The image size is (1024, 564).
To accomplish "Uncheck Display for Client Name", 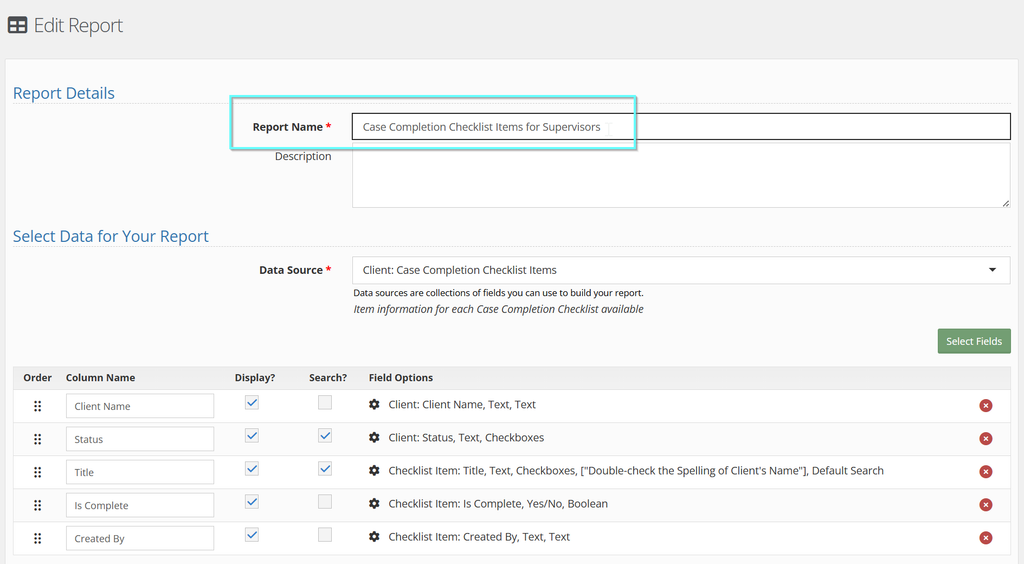I will click(251, 403).
